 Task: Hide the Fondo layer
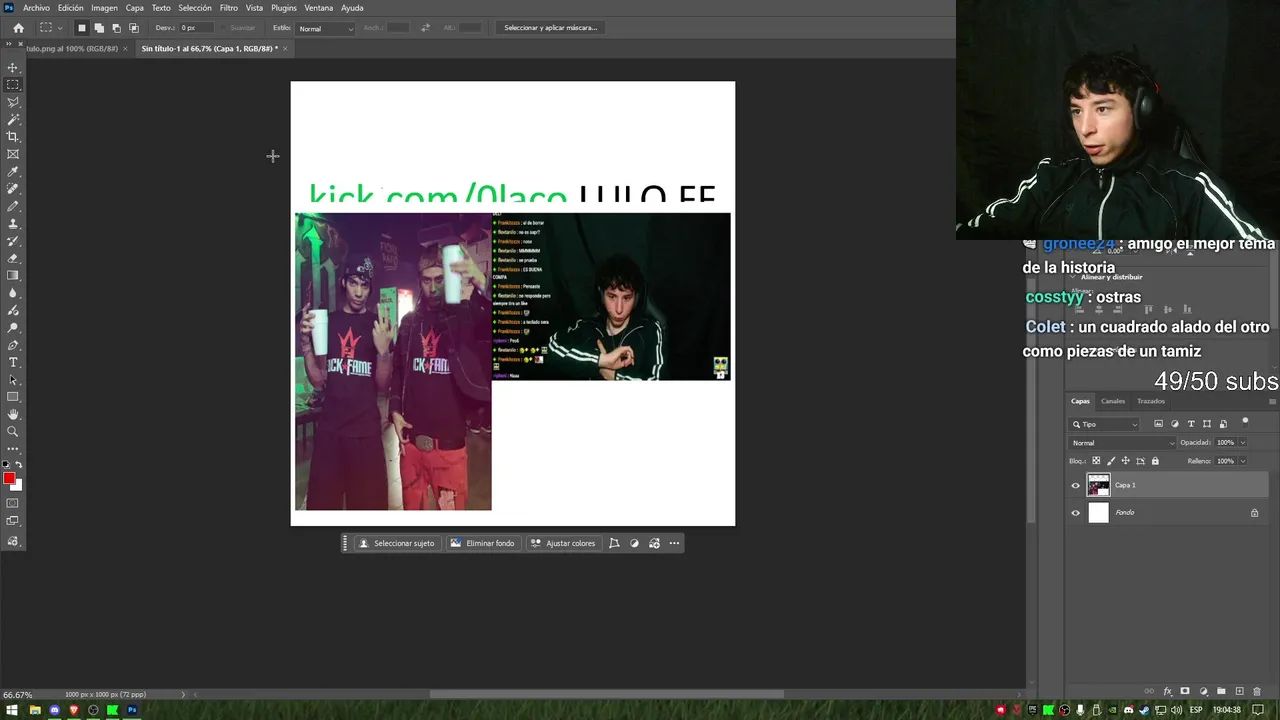(x=1076, y=513)
